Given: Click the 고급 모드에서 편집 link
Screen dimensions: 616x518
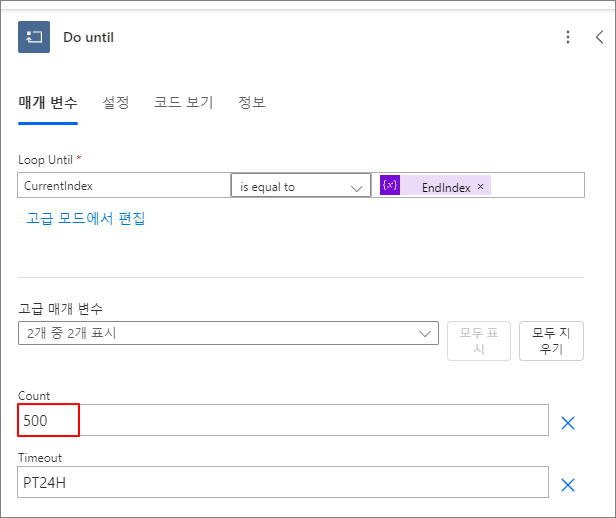Looking at the screenshot, I should tap(86, 218).
